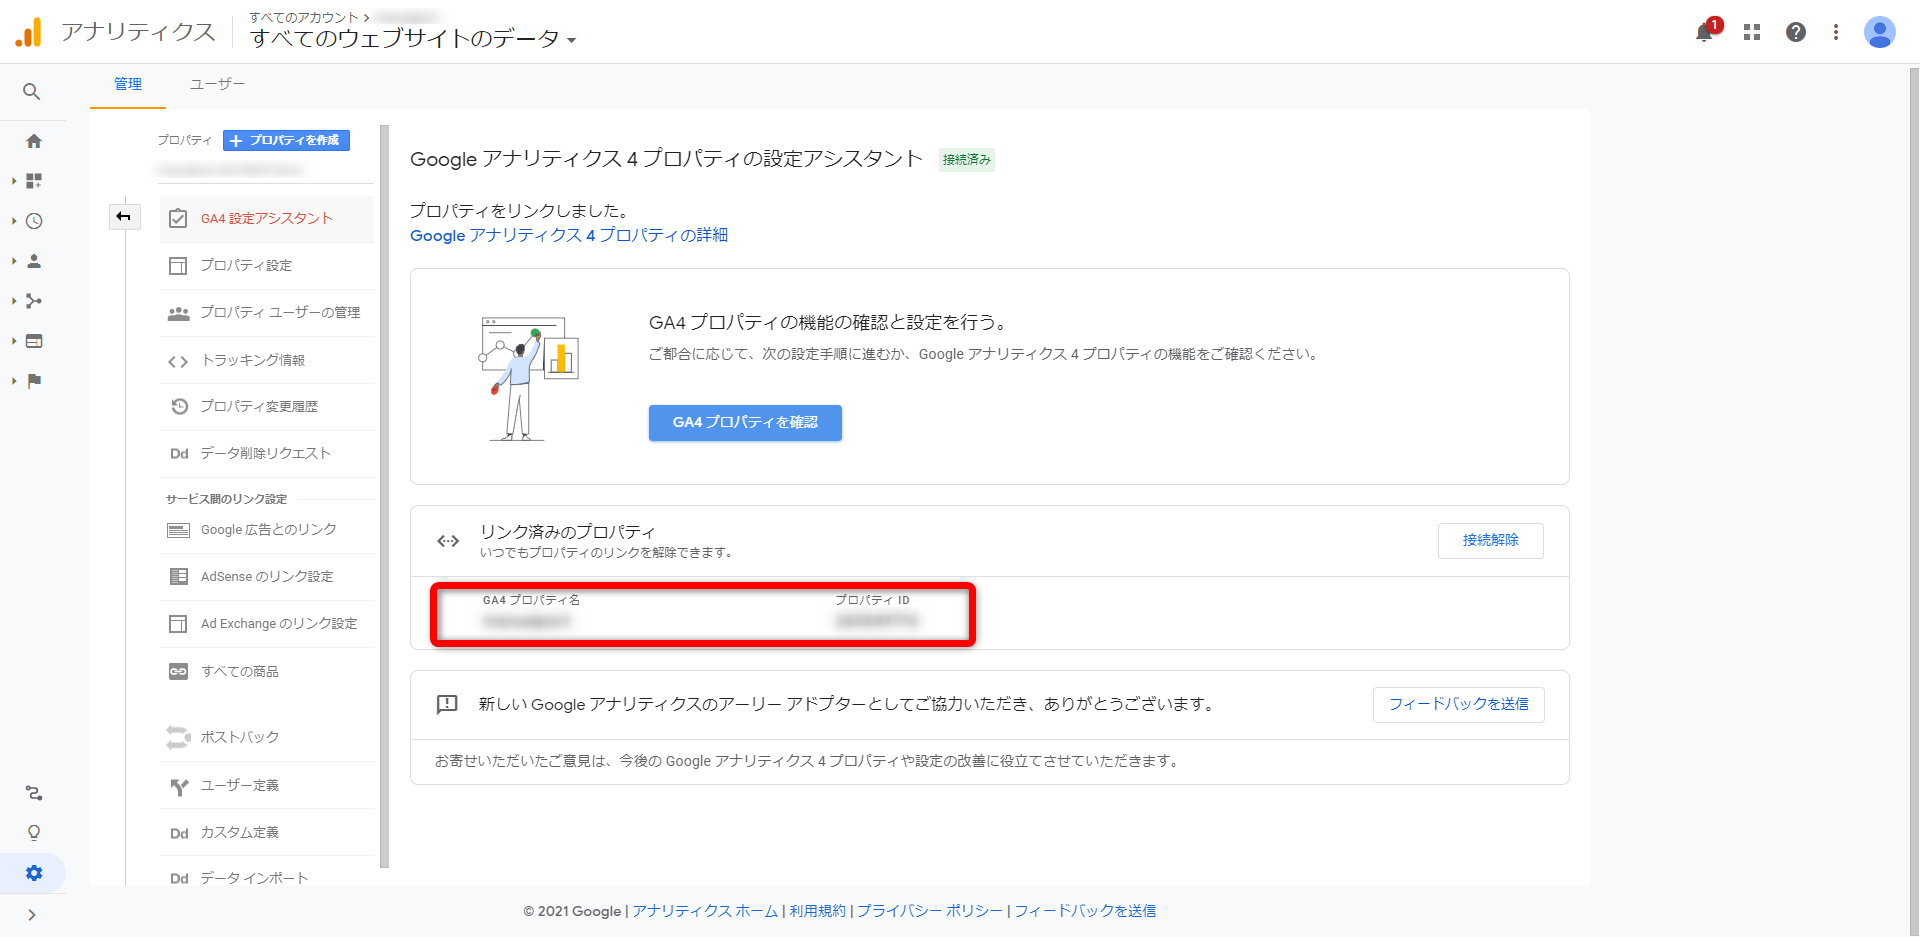This screenshot has height=937, width=1920.
Task: Click the 接続済み status badge
Action: tap(966, 160)
